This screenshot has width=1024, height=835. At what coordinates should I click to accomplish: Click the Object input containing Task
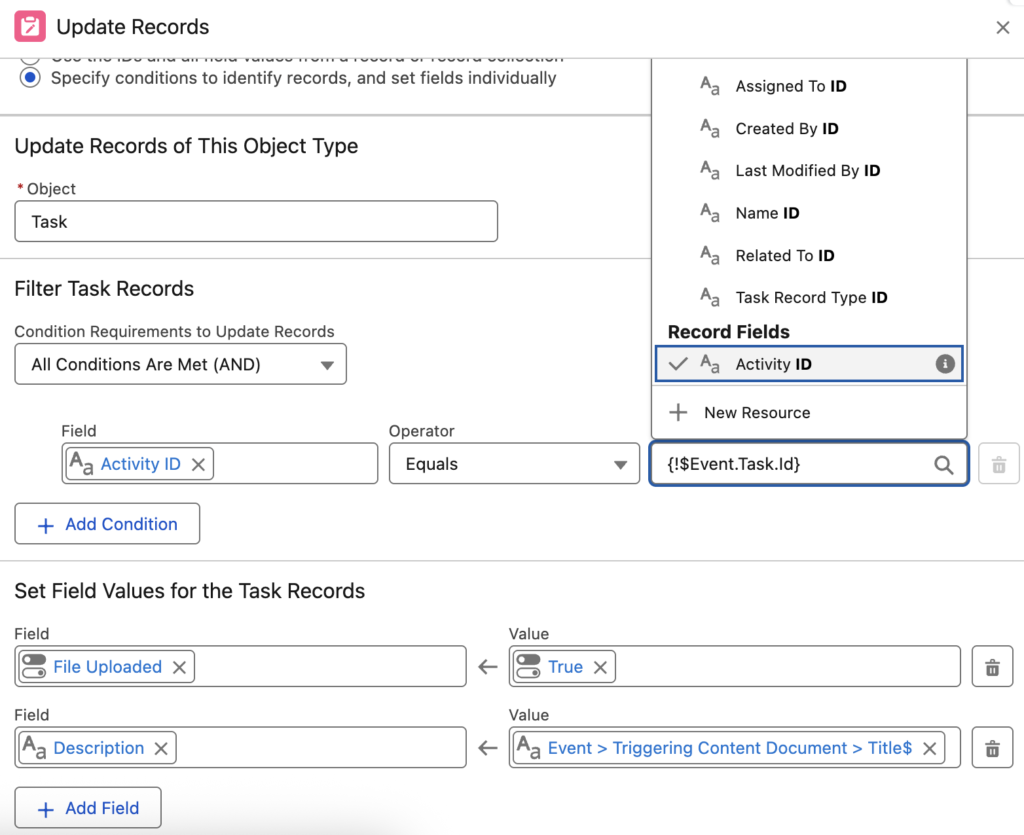tap(256, 222)
